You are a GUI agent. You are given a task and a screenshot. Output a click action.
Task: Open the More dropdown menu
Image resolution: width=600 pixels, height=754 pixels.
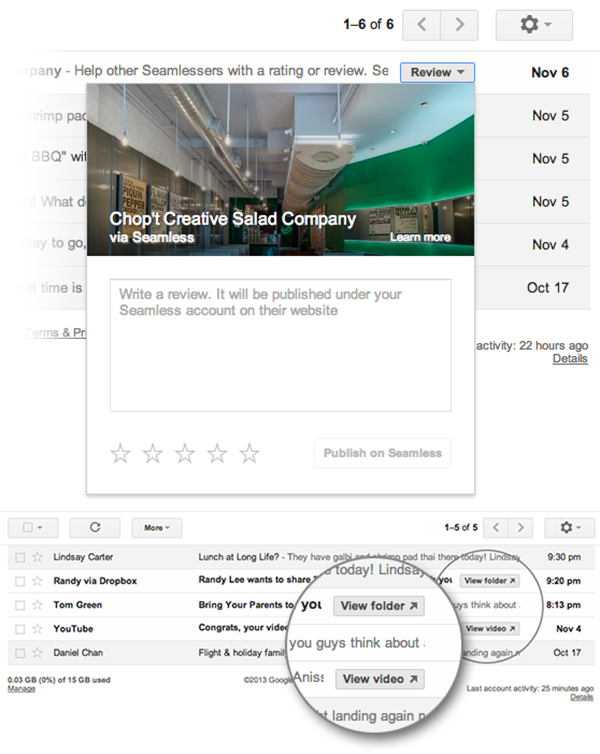click(x=157, y=528)
